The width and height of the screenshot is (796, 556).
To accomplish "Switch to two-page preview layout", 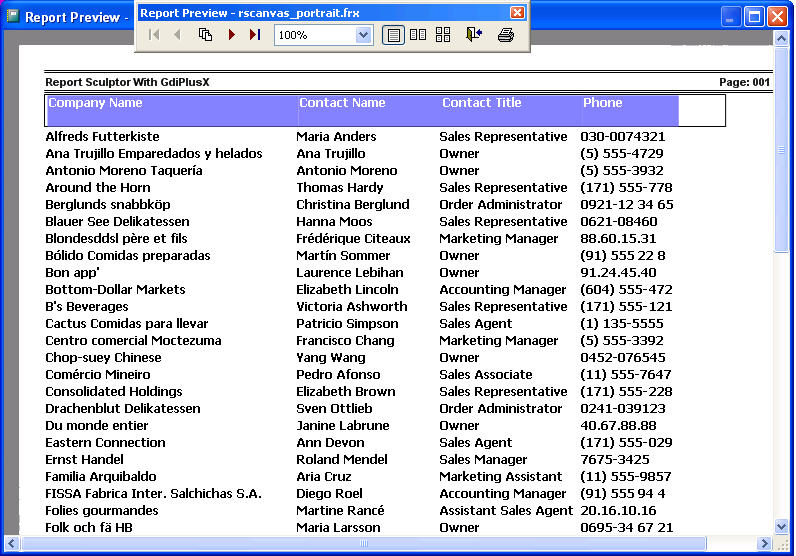I will [418, 35].
